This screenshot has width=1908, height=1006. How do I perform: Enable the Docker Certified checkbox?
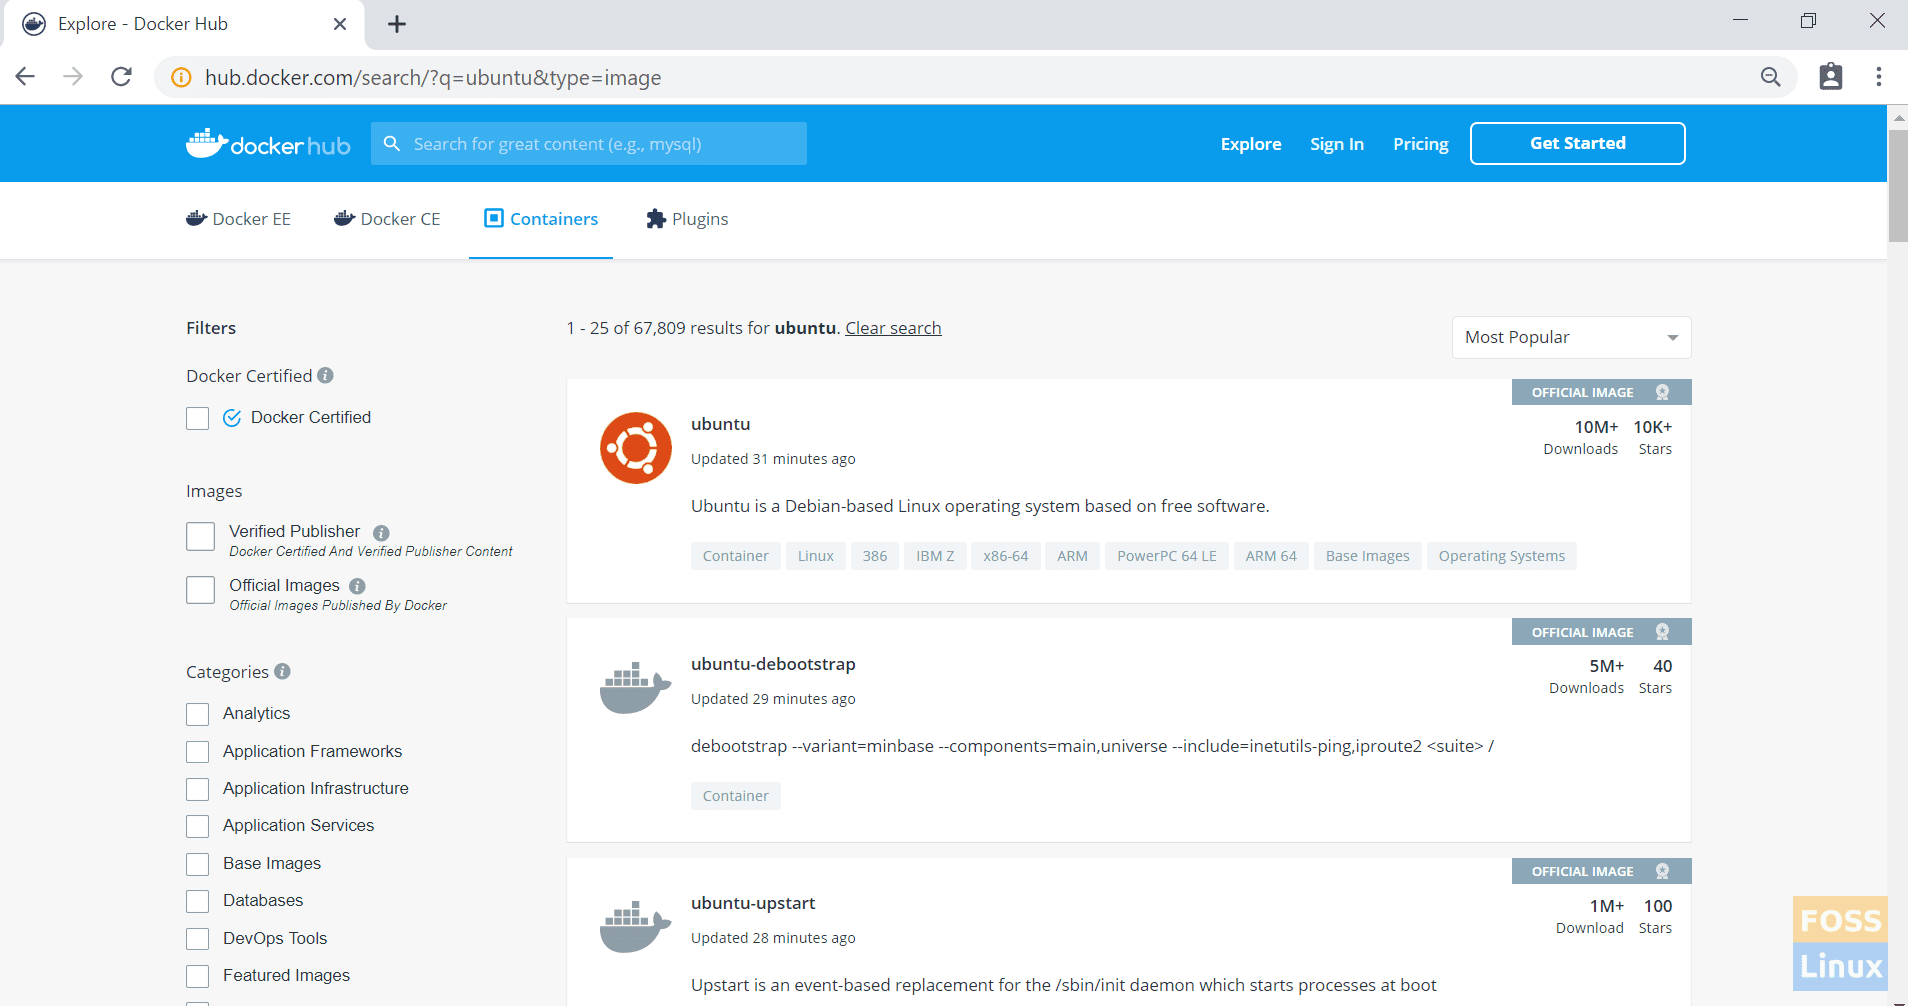coord(198,418)
